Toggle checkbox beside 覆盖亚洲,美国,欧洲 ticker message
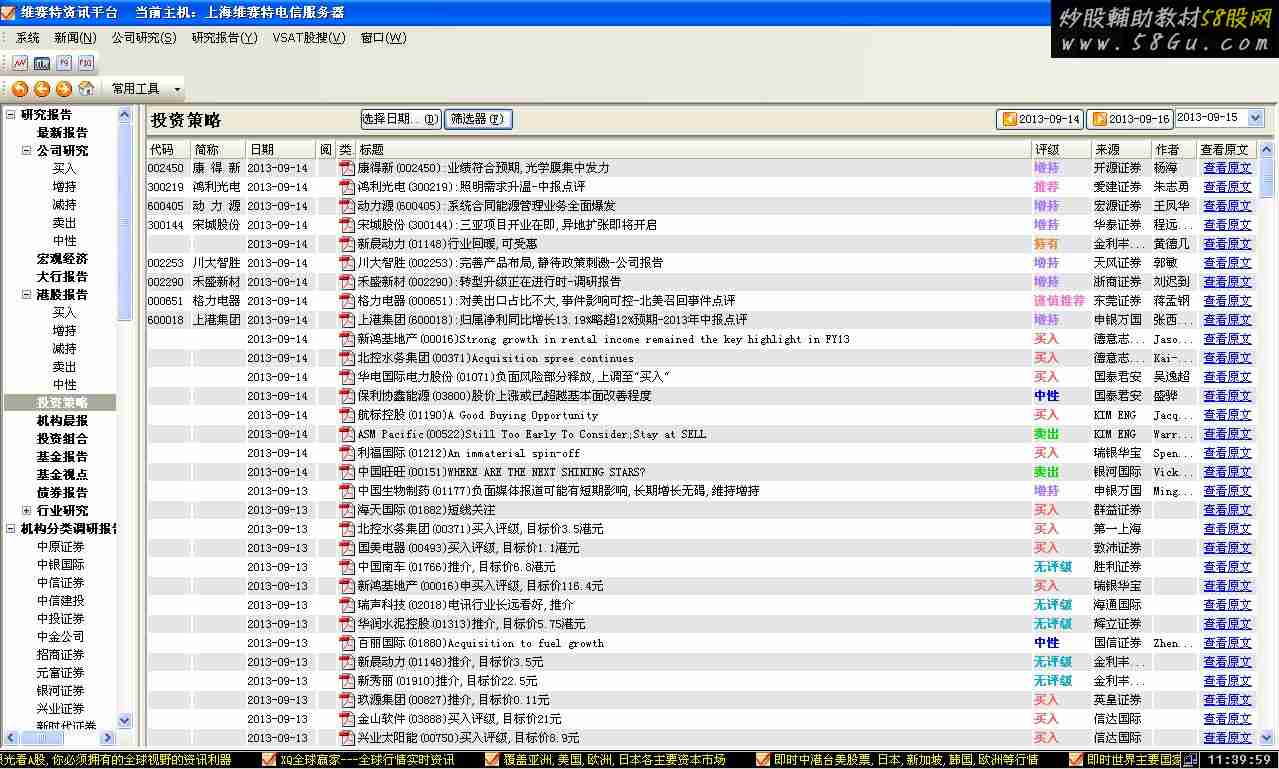The width and height of the screenshot is (1279, 769). tap(492, 760)
